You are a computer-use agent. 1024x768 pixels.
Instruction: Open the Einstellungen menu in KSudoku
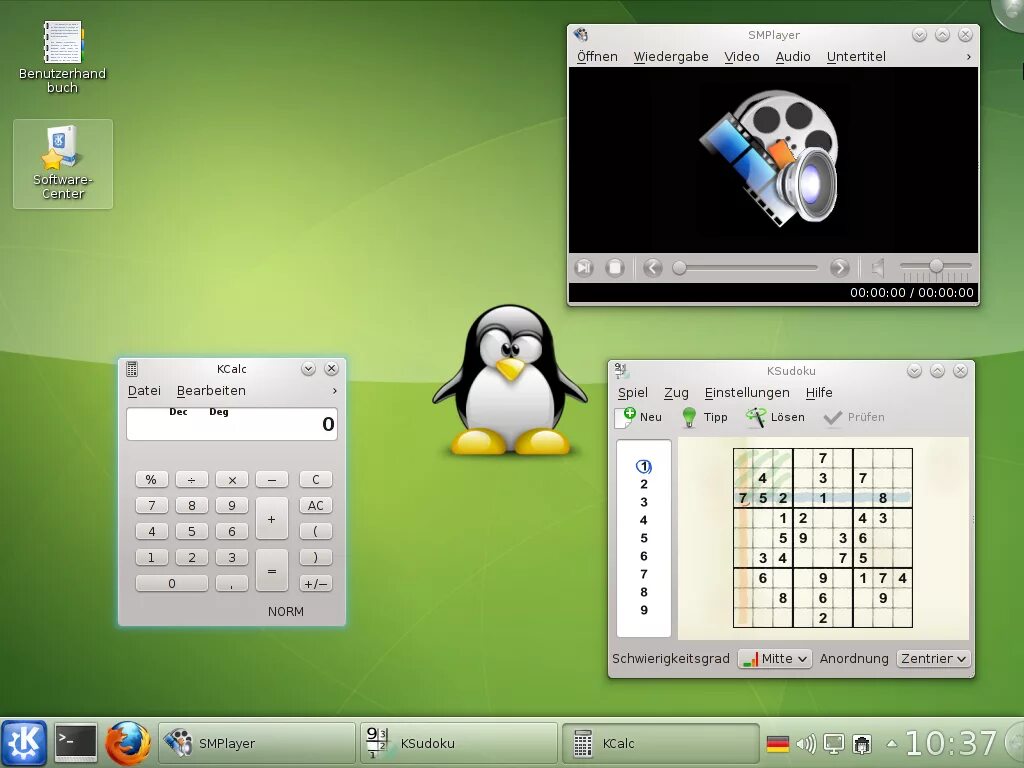747,392
